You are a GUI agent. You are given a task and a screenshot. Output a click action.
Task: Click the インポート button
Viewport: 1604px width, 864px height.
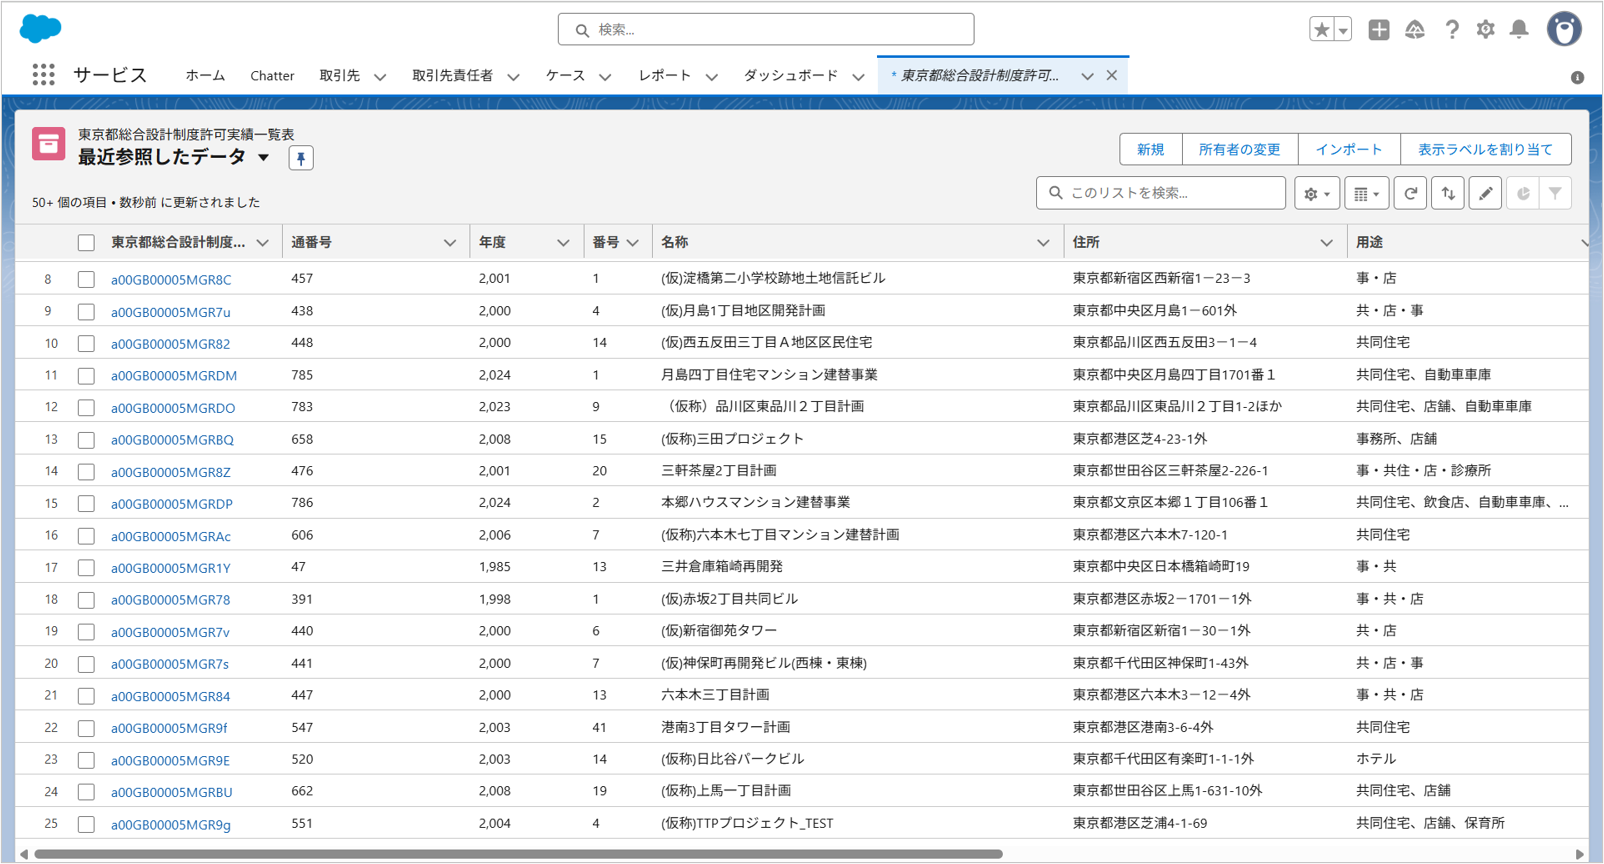coord(1349,150)
